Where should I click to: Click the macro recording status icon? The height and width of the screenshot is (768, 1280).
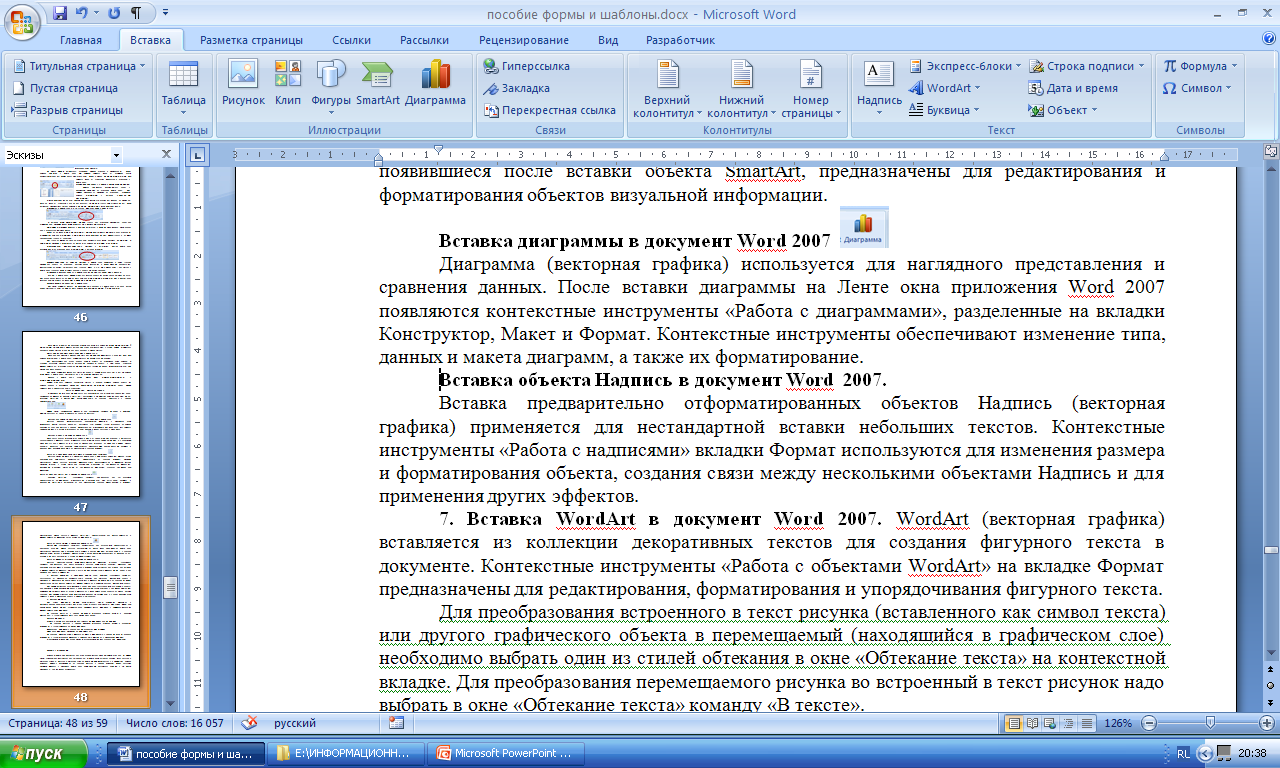coord(396,723)
